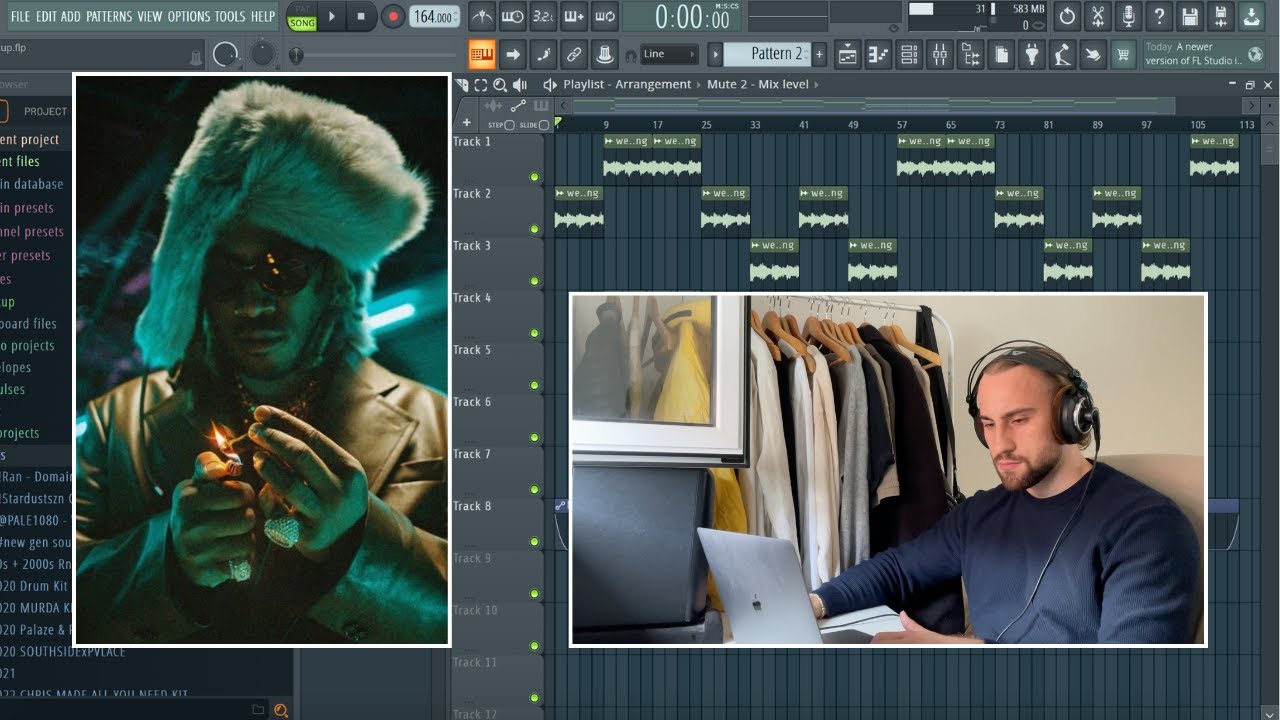Open the FILE menu
The width and height of the screenshot is (1280, 720).
[x=20, y=16]
